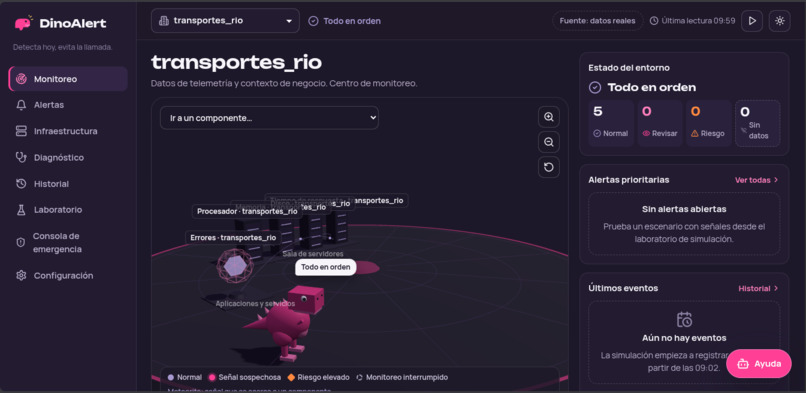Click the pink dinosaur mascot
Viewport: 806px width, 393px height.
[x=287, y=323]
